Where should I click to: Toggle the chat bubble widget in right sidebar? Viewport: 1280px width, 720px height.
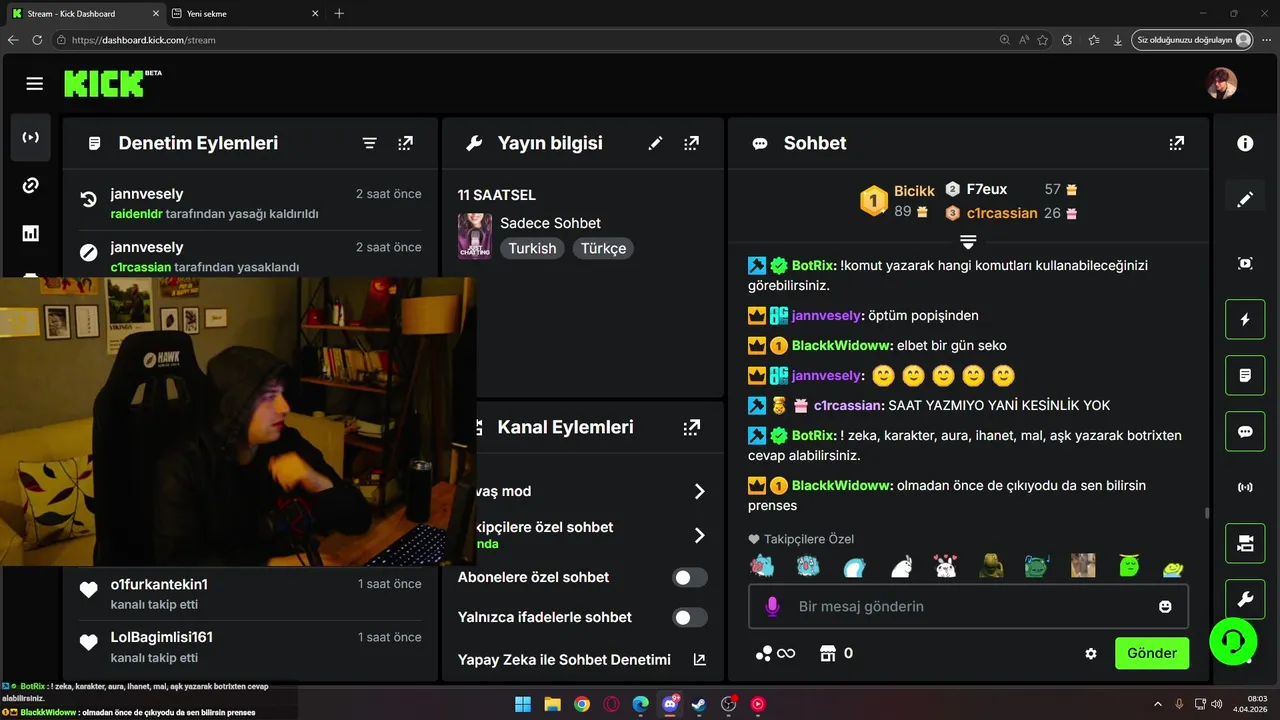(x=1245, y=432)
